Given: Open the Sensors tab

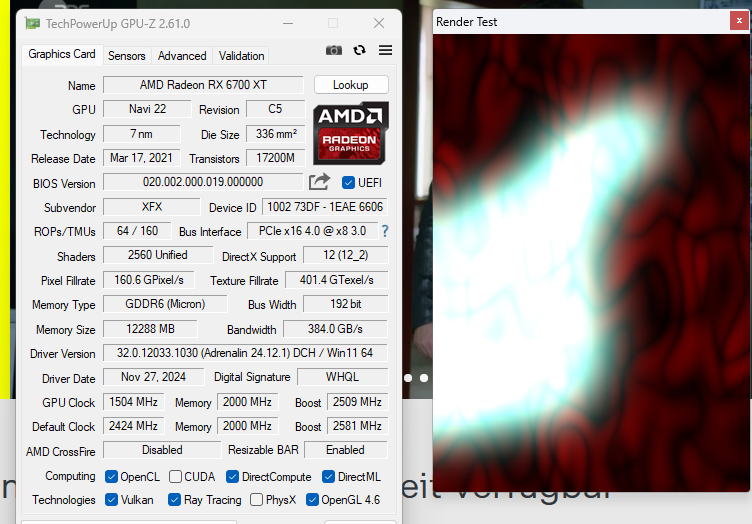Looking at the screenshot, I should tap(127, 56).
